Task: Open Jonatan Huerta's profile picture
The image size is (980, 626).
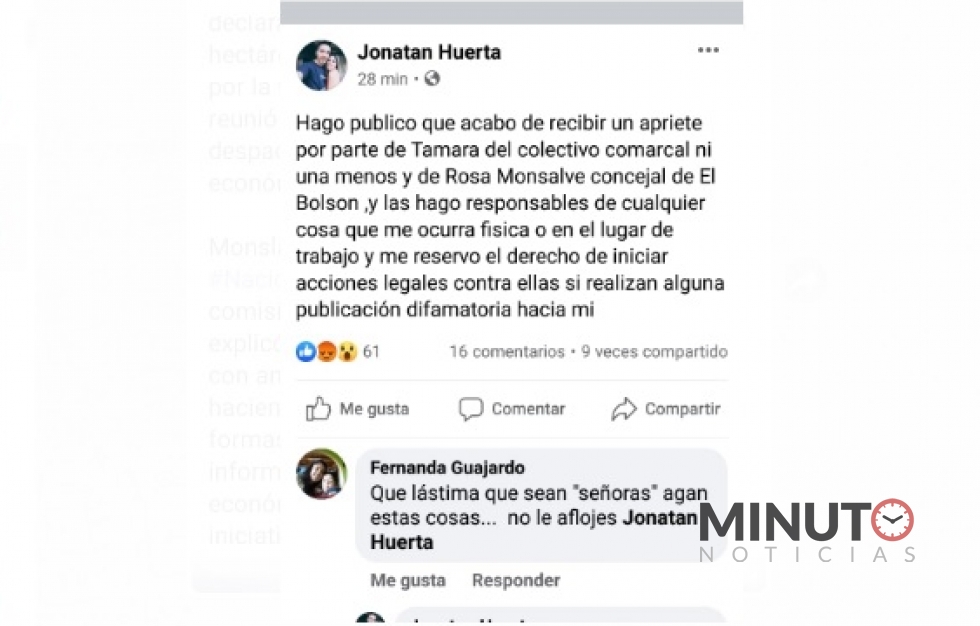Action: 321,66
